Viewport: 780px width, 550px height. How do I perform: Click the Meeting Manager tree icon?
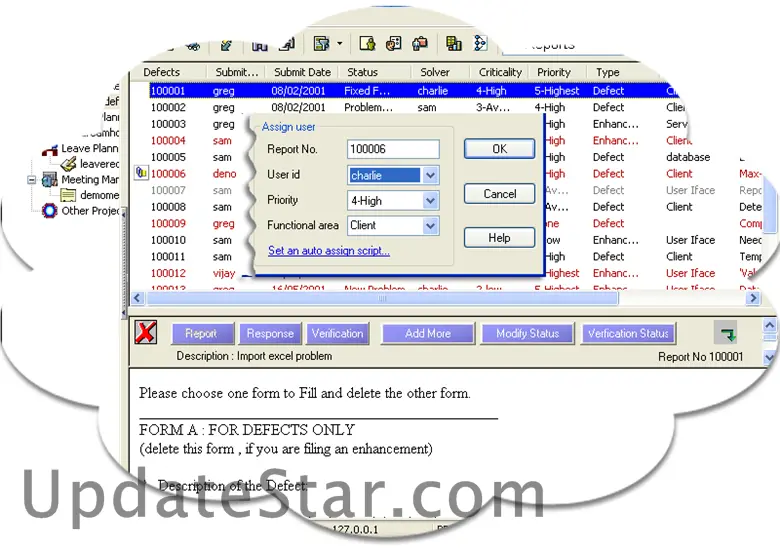[x=50, y=180]
